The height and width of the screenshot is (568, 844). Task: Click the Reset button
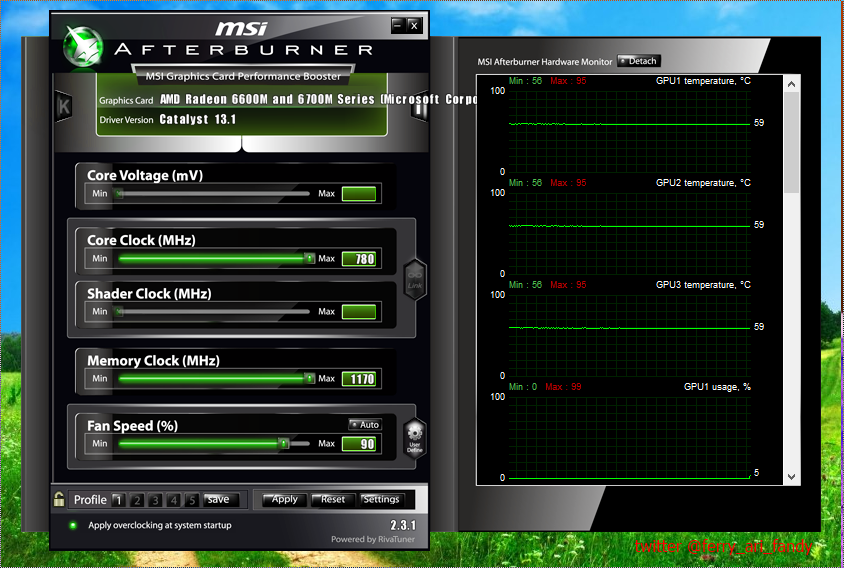point(333,500)
